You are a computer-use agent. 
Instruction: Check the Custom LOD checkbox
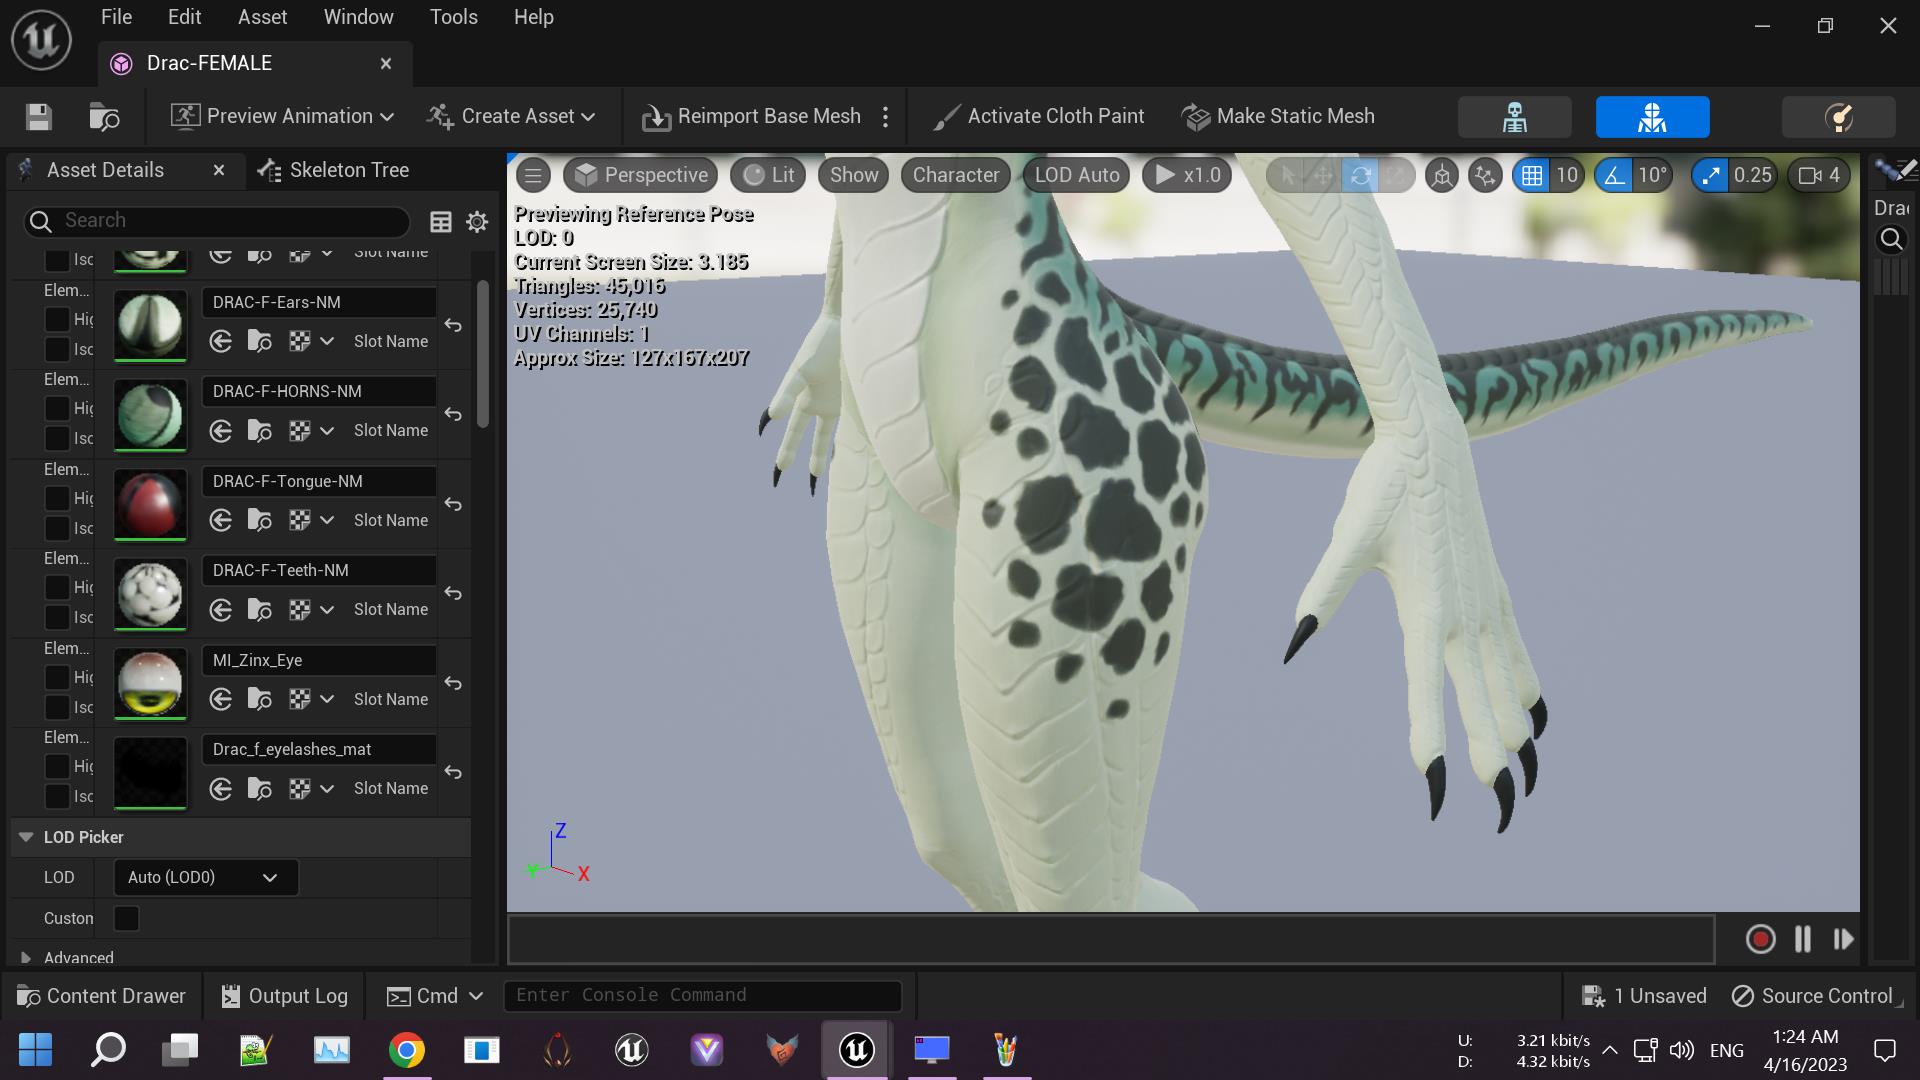tap(126, 918)
